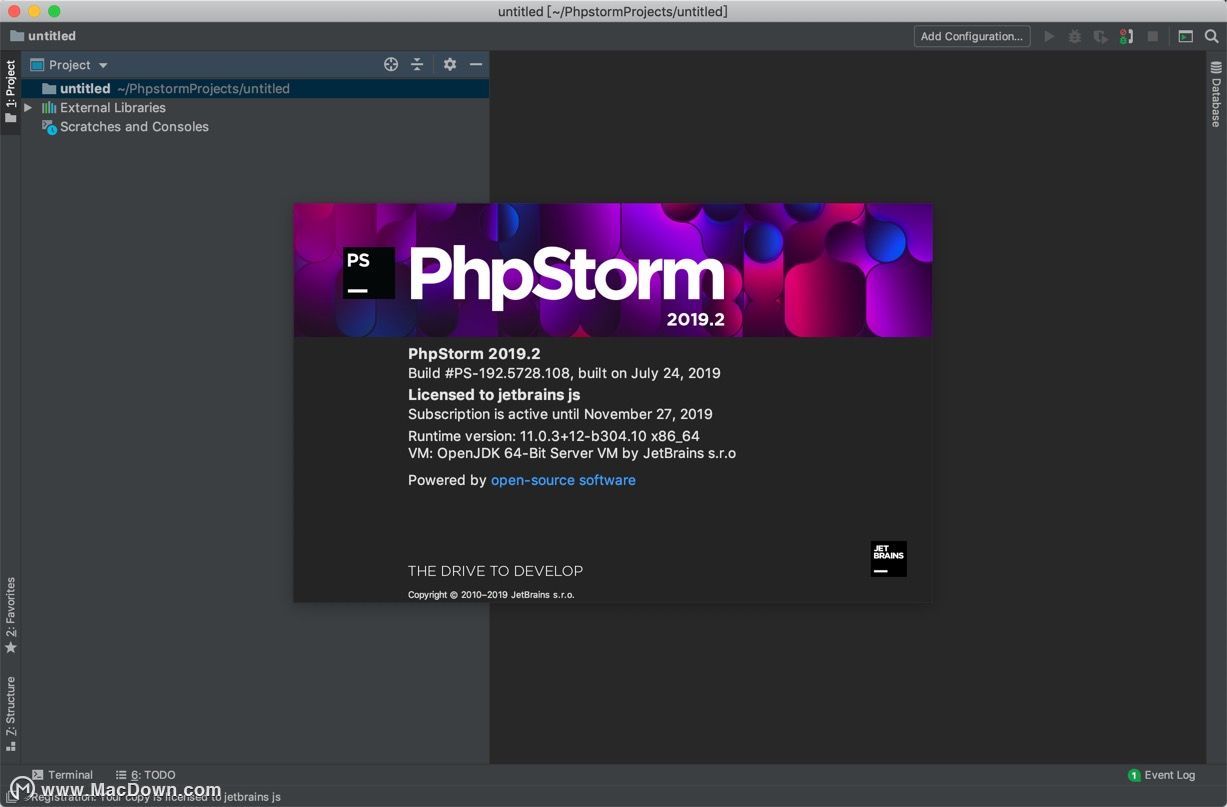The image size is (1227, 807).
Task: Click the Subscription is active until line
Action: [x=560, y=414]
